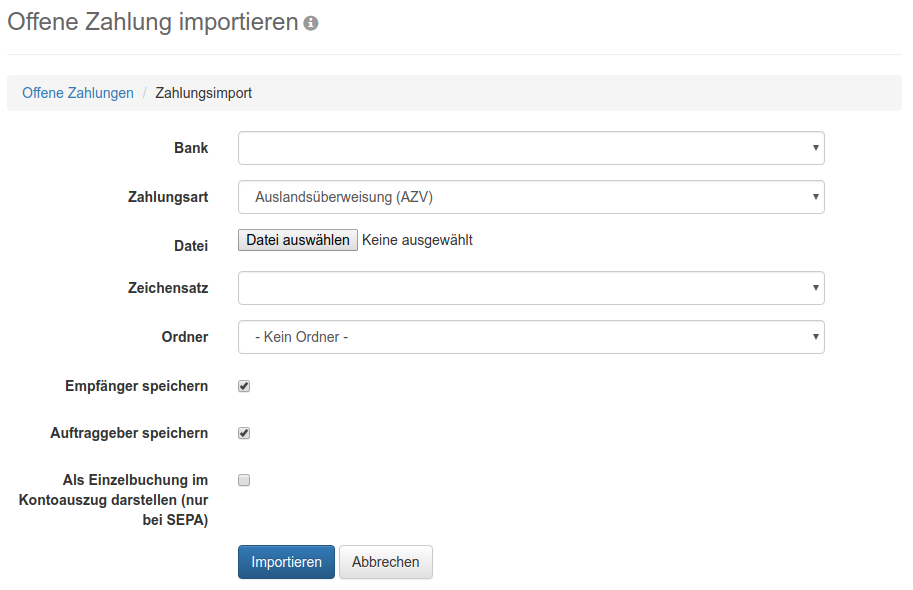The image size is (913, 590).
Task: Click the Zeichensatz field label
Action: [168, 288]
